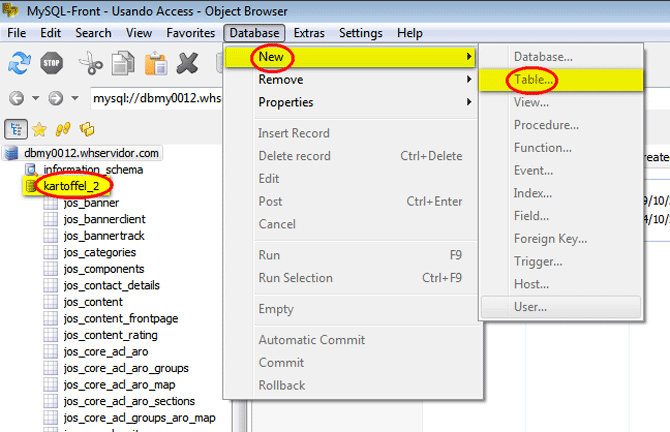
Task: Click Rollback menu entry
Action: tap(350, 385)
